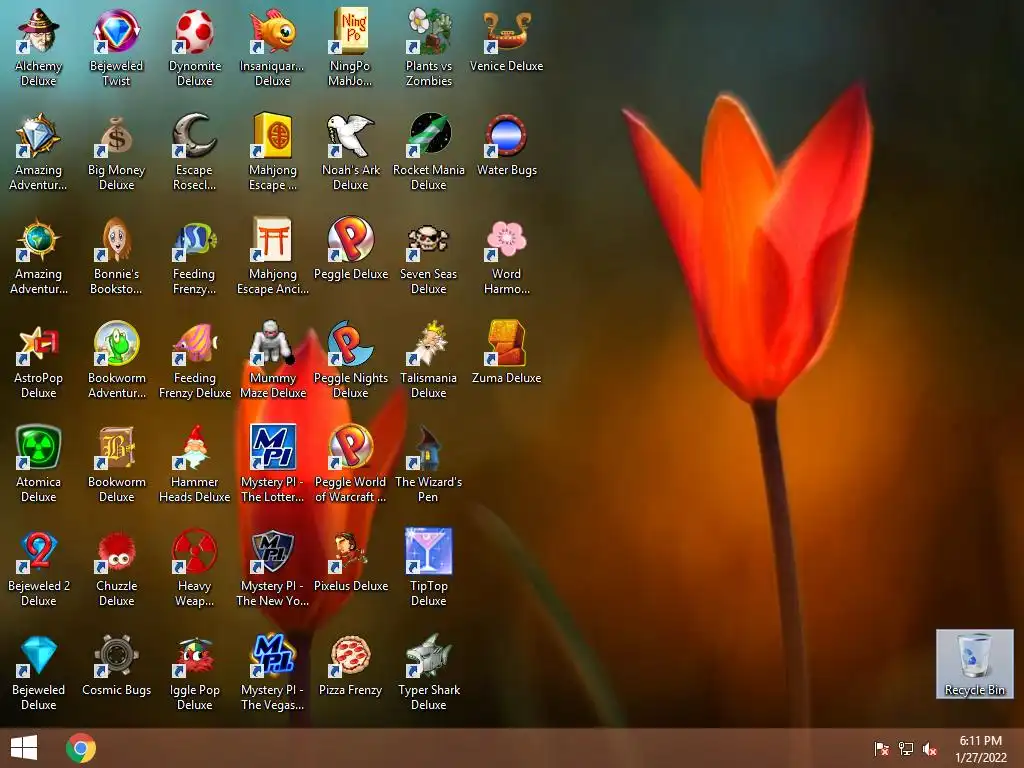The height and width of the screenshot is (768, 1024).
Task: Open the Windows Start menu
Action: coord(24,748)
